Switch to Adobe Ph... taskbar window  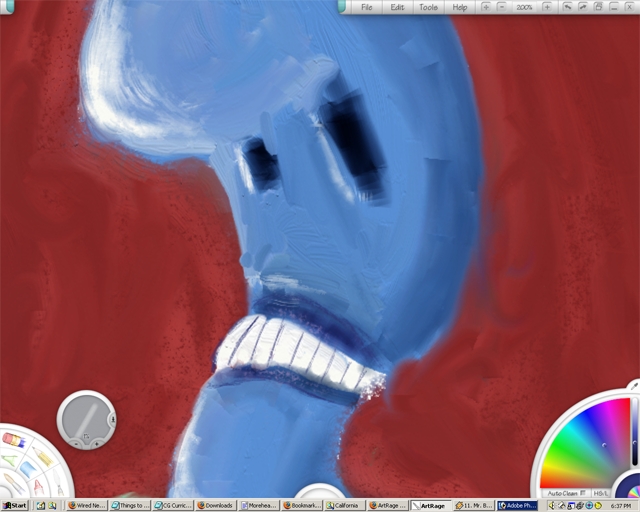(518, 505)
